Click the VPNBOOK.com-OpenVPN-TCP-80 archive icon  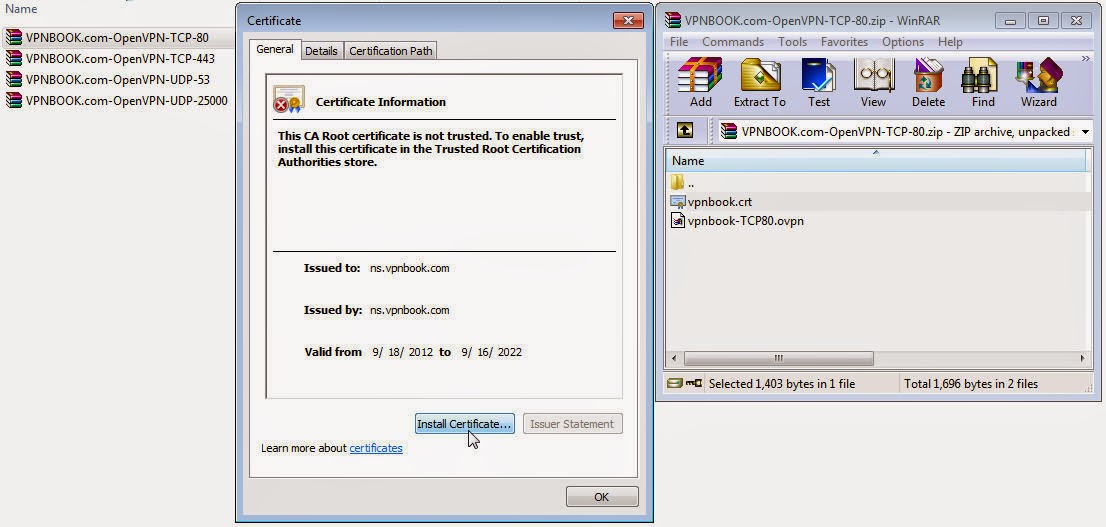click(13, 37)
